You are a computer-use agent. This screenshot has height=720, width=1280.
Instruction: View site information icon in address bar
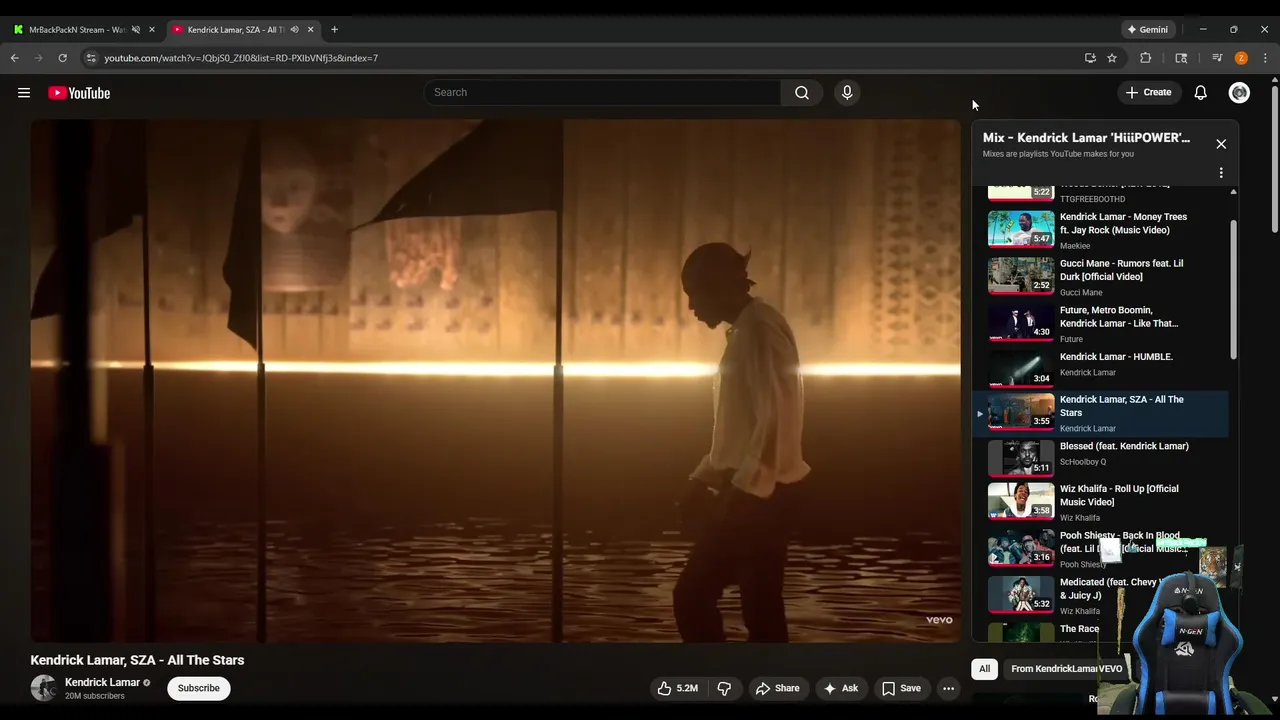point(91,58)
